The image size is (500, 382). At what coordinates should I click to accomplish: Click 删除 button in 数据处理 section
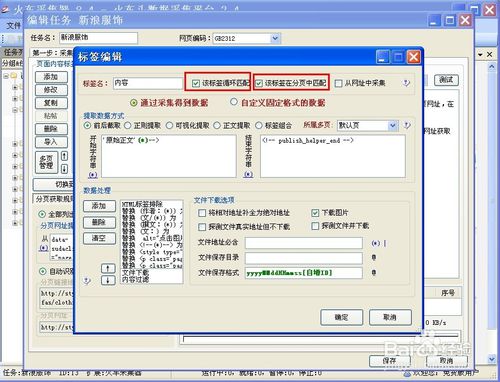tap(99, 222)
